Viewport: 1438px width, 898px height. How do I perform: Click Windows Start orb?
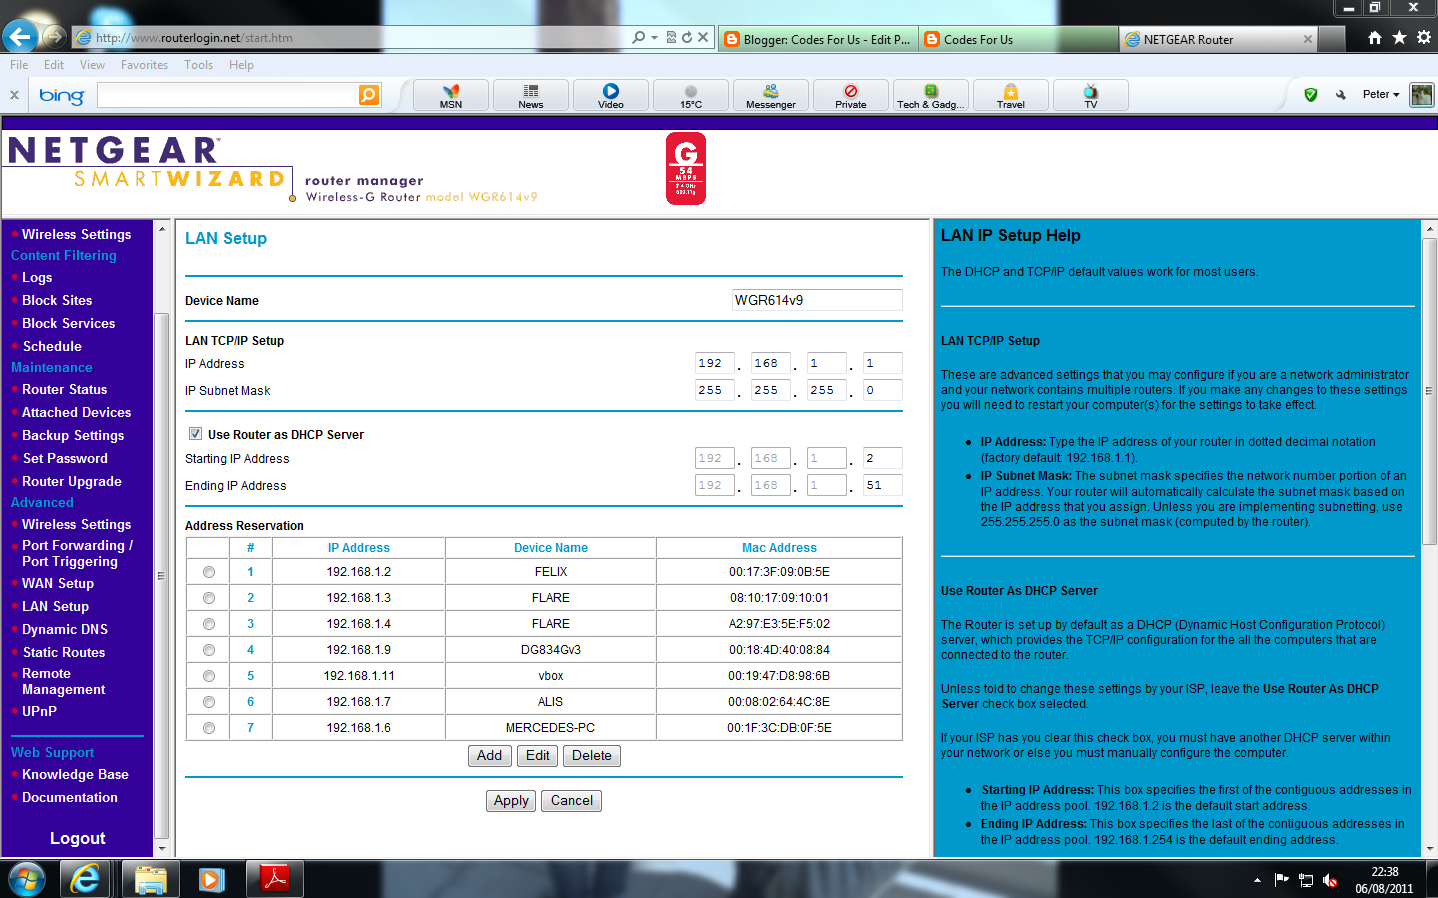point(27,879)
